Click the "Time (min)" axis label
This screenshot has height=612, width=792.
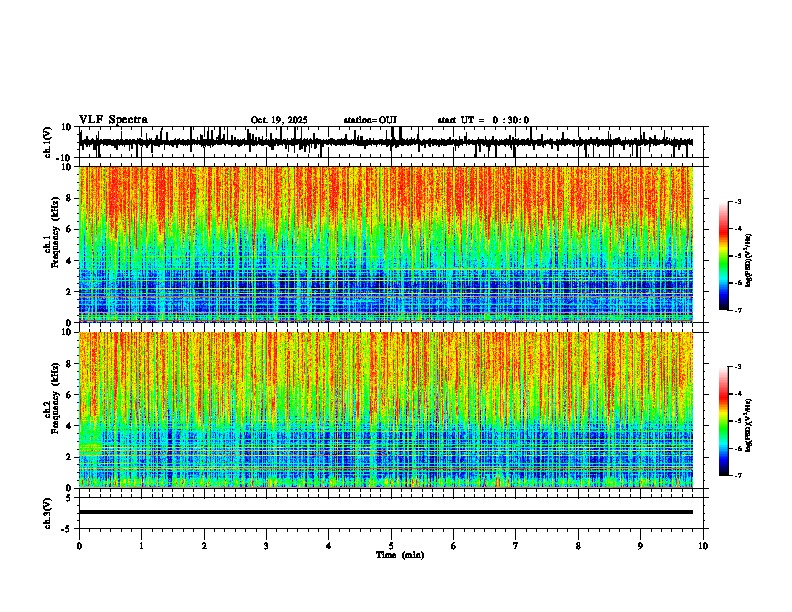(x=400, y=555)
